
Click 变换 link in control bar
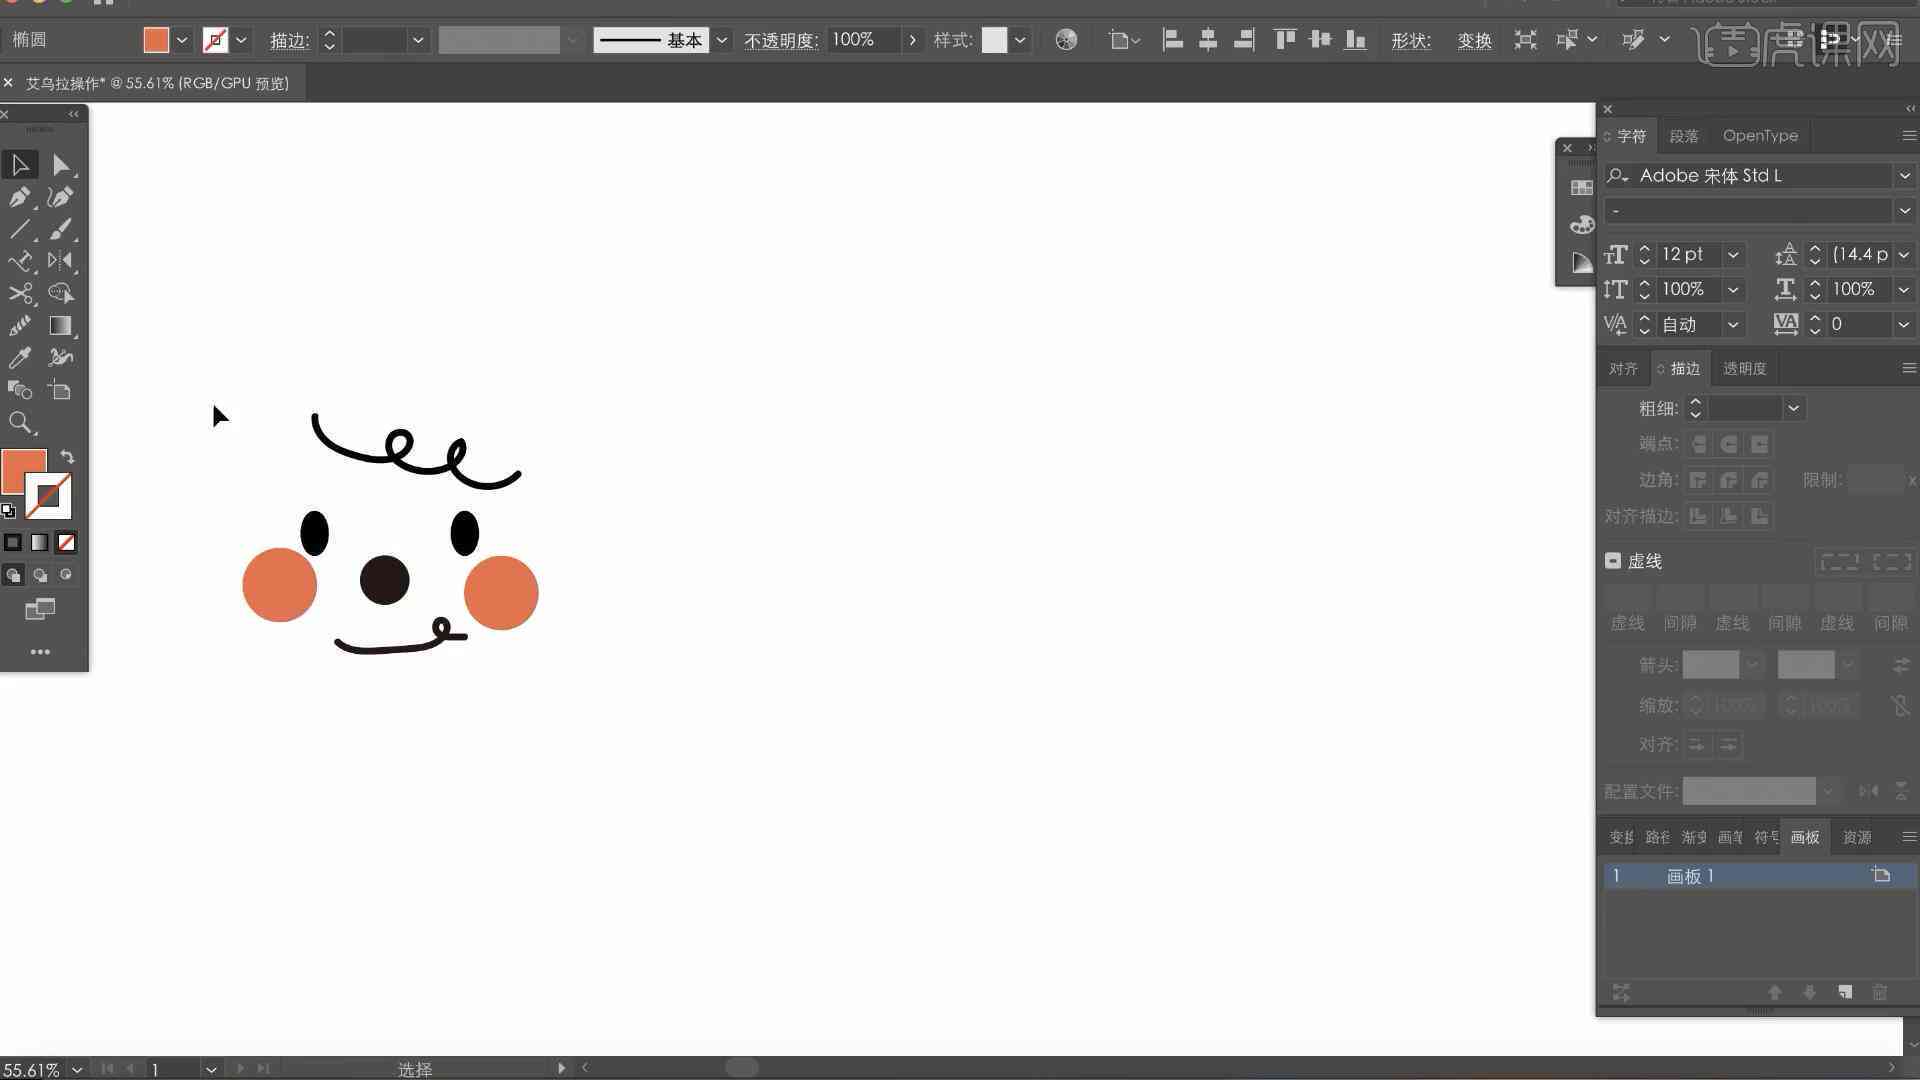(1474, 40)
